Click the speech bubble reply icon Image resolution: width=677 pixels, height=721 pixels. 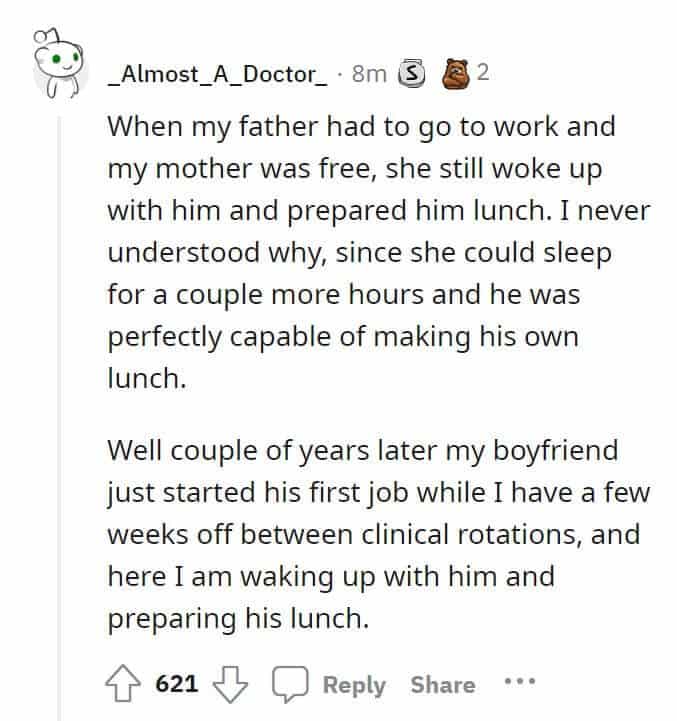(290, 684)
